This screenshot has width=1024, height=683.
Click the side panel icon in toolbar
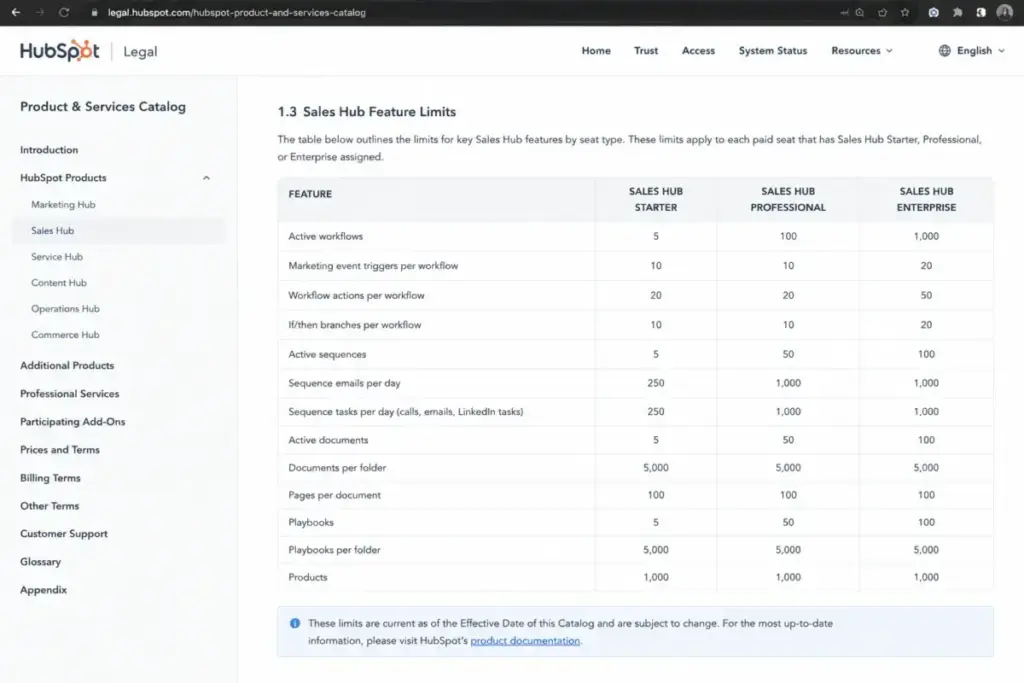(x=981, y=12)
